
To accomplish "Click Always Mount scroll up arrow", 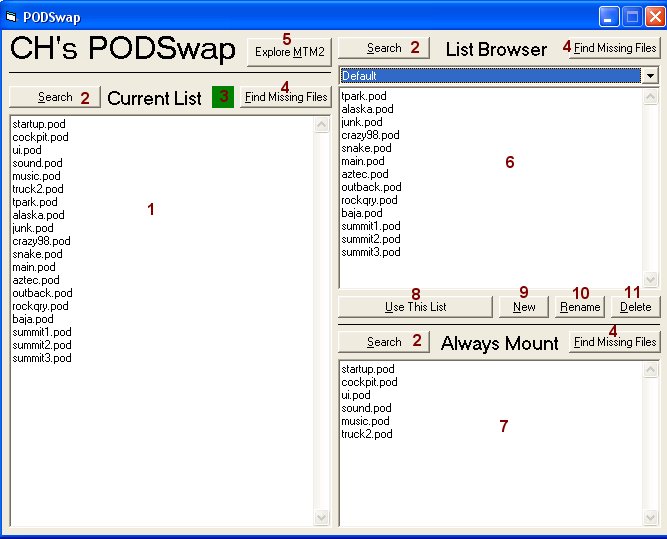I will [650, 370].
